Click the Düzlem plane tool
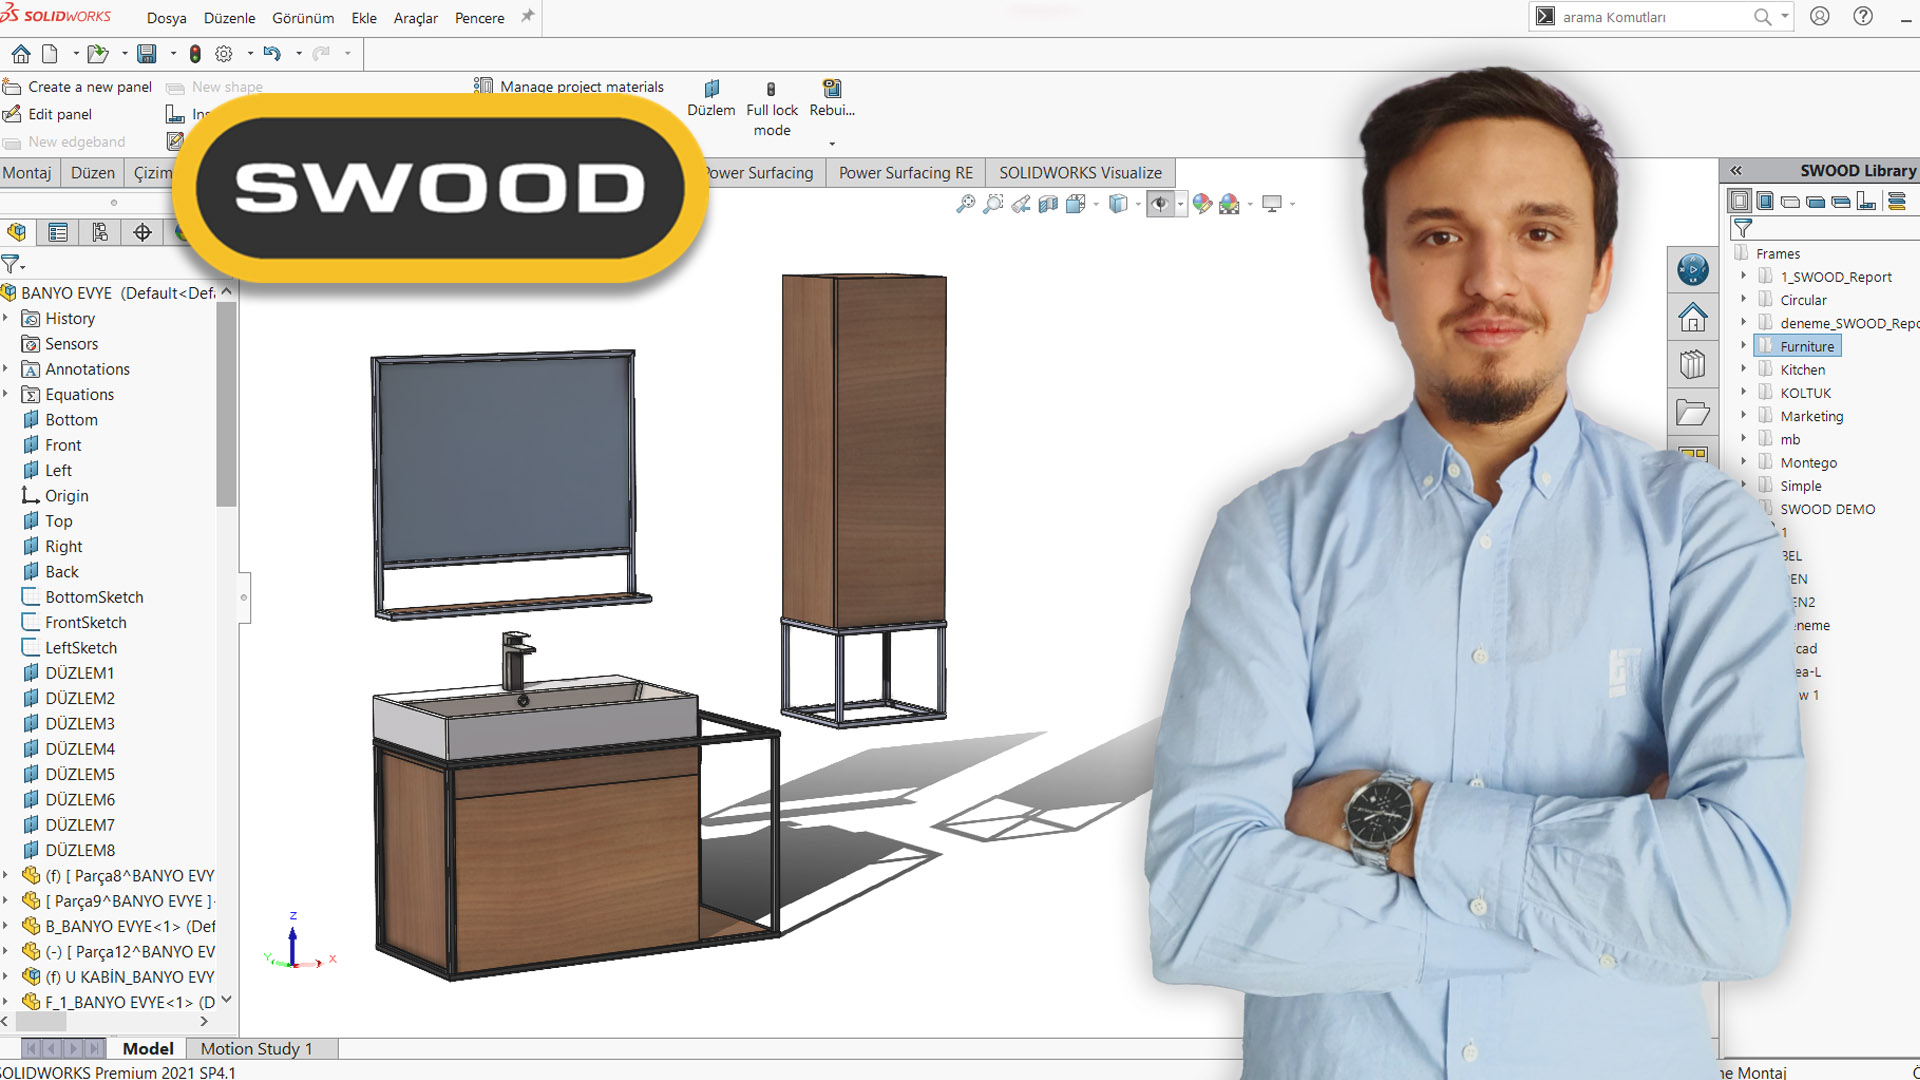Screen dimensions: 1920x1080 [711, 98]
